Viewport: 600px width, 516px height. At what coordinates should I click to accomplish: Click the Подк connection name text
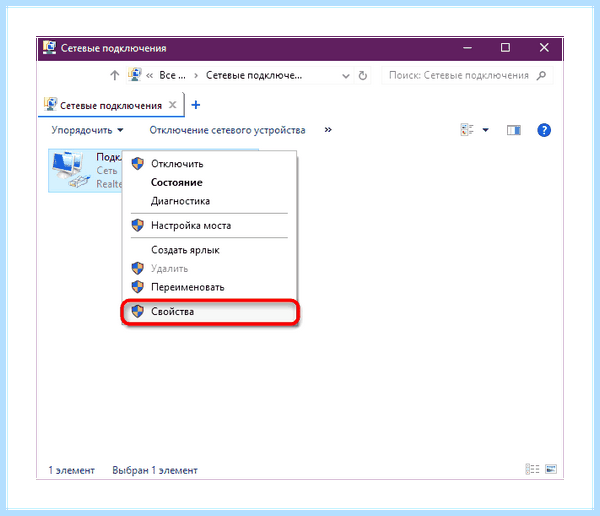[x=109, y=157]
